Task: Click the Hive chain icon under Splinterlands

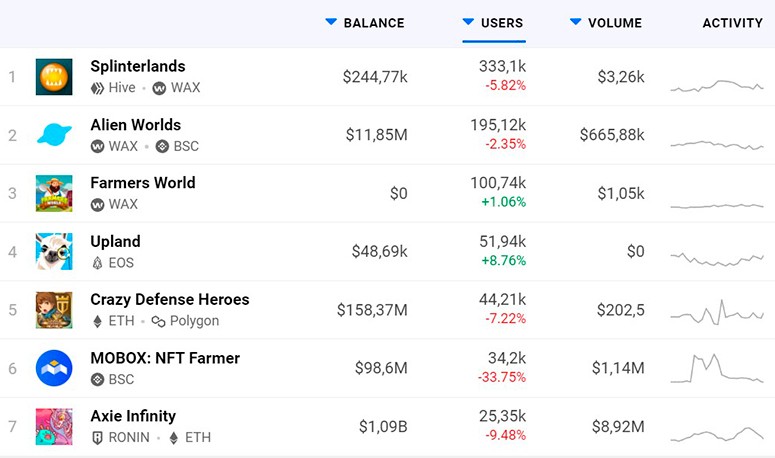Action: coord(98,88)
